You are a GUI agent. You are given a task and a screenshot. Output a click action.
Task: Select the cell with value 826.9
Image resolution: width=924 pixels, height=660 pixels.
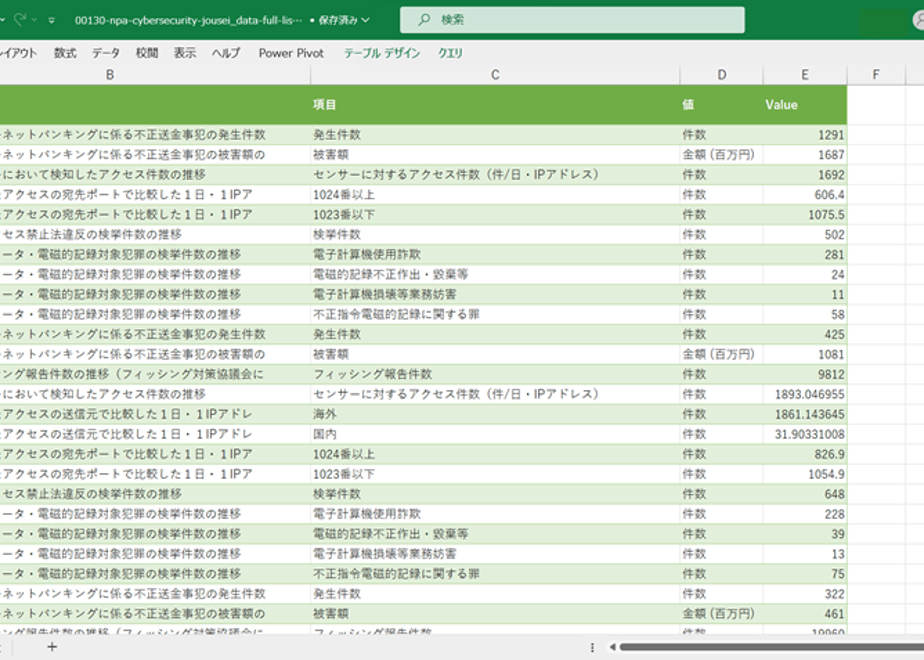(x=805, y=455)
